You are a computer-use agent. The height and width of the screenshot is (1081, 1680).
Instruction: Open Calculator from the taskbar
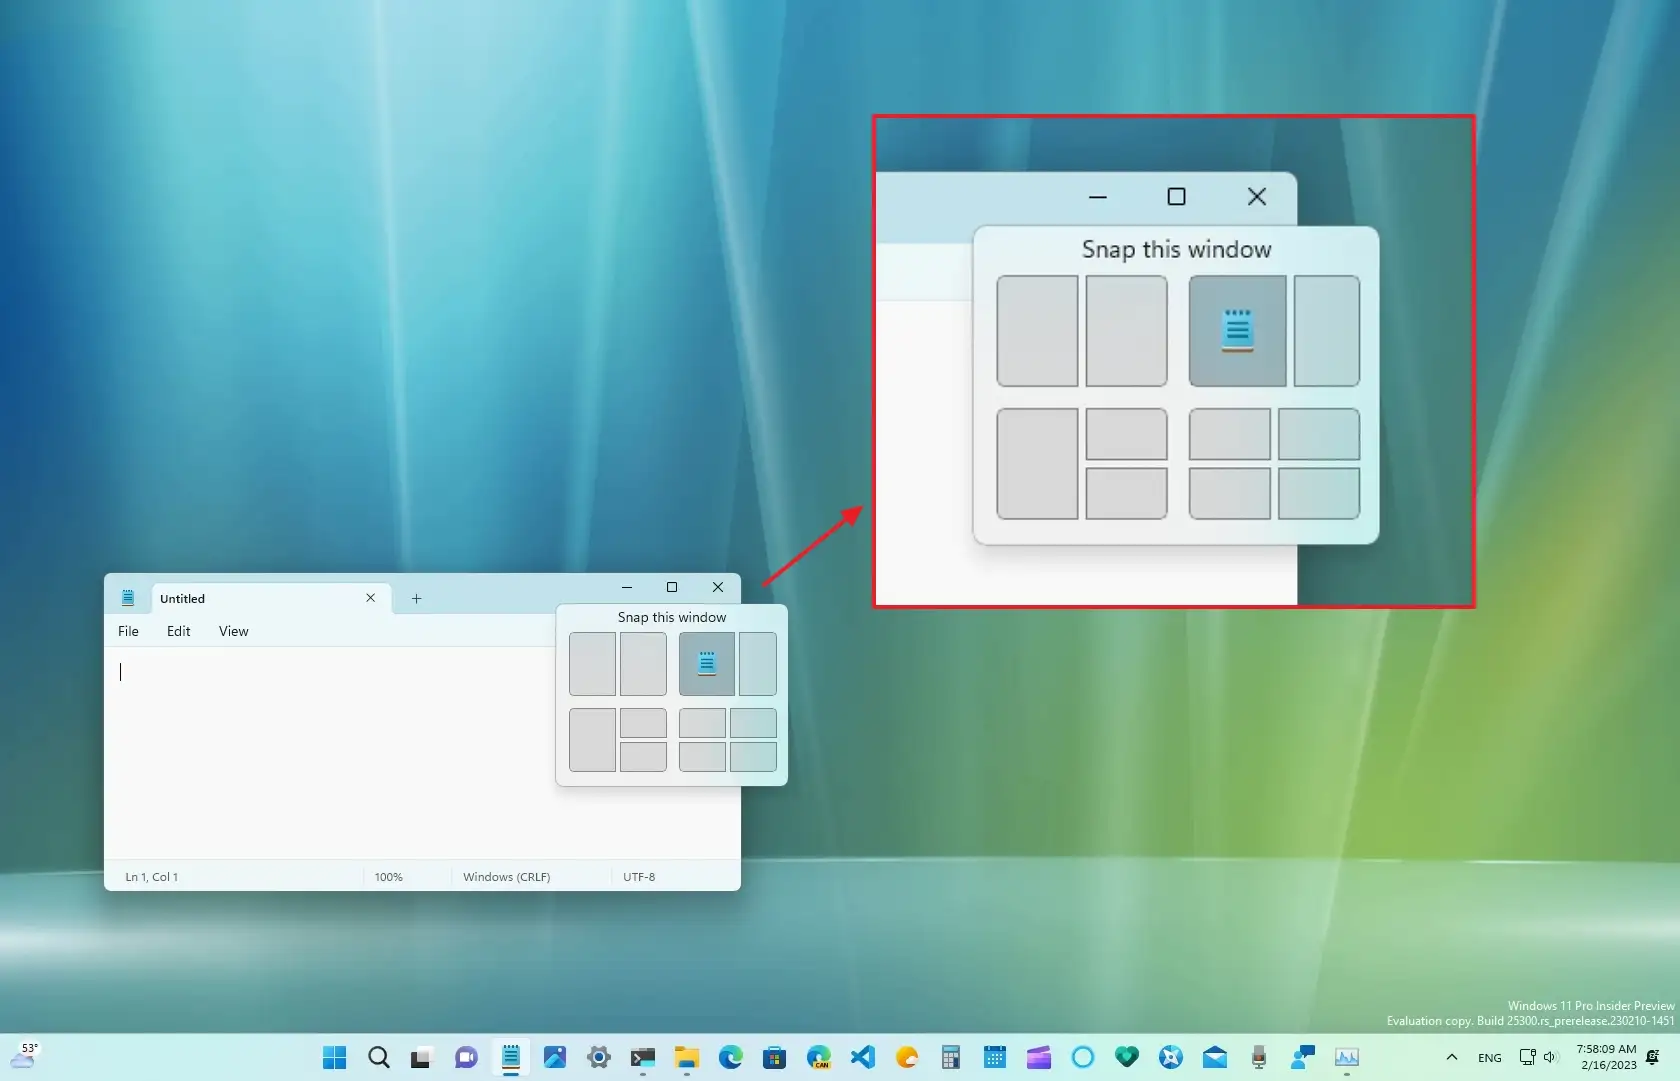tap(951, 1057)
